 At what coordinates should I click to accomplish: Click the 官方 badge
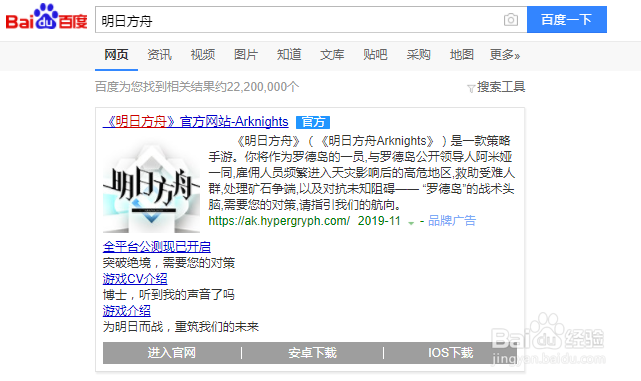313,122
